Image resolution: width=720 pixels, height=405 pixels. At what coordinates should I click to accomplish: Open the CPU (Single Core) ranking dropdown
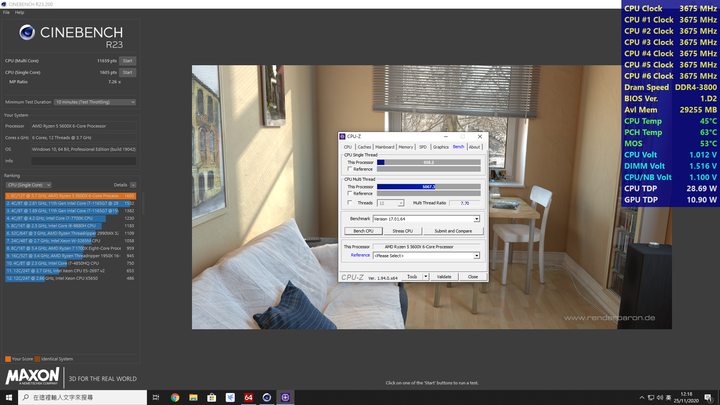(x=28, y=185)
